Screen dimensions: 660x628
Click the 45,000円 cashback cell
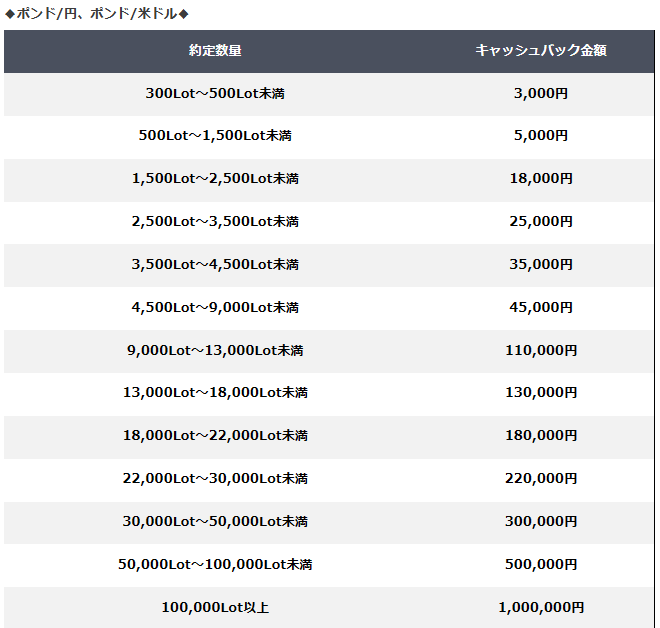540,308
